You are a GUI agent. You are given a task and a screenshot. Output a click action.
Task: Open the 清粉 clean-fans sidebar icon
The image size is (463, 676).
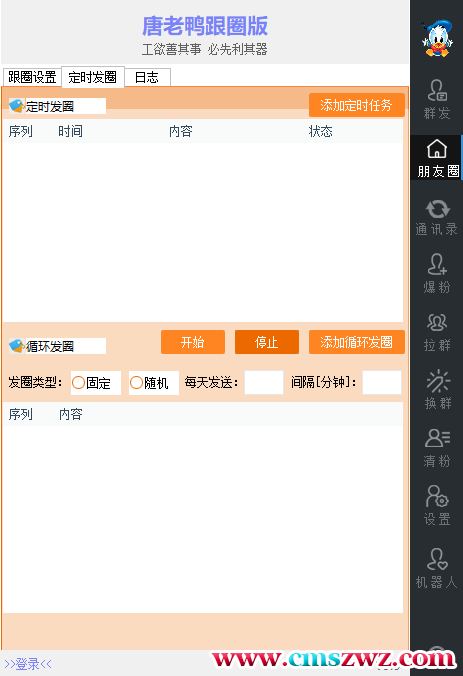tap(437, 448)
